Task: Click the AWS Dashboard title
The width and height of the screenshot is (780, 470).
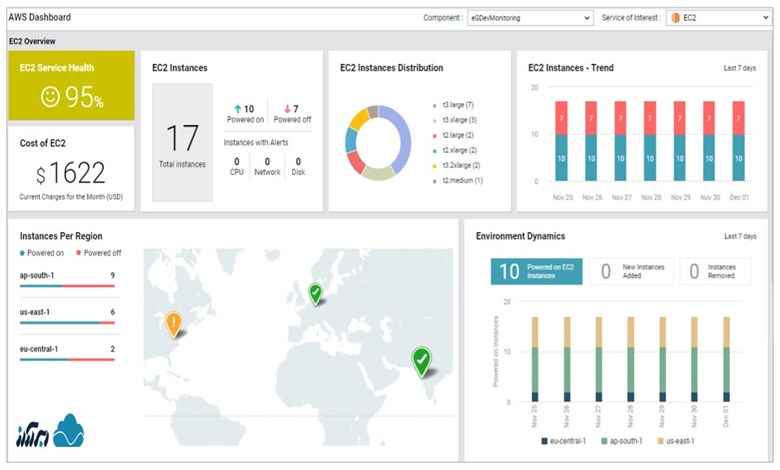Action: click(x=40, y=17)
